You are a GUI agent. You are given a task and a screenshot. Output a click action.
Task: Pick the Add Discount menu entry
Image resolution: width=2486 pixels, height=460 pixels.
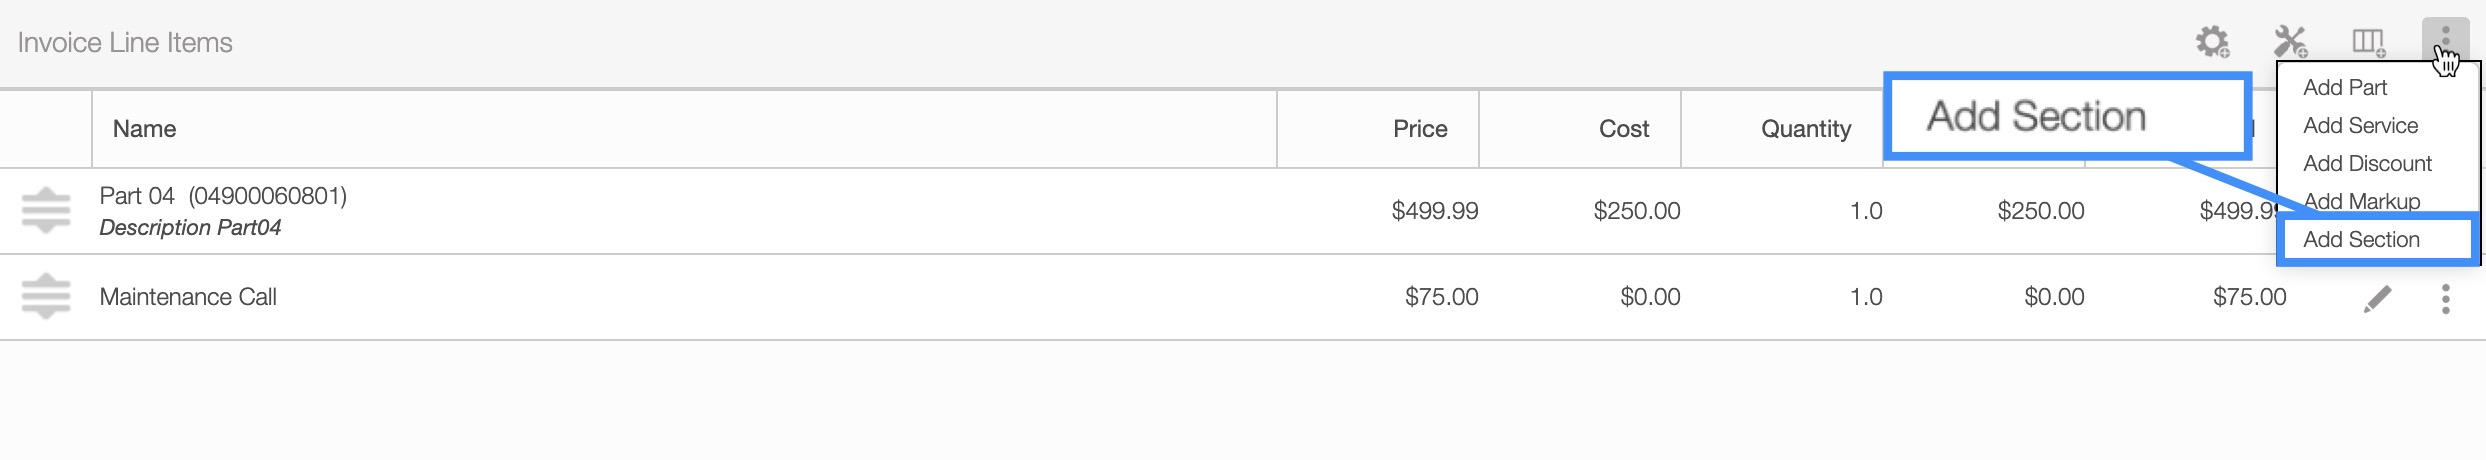(2367, 164)
